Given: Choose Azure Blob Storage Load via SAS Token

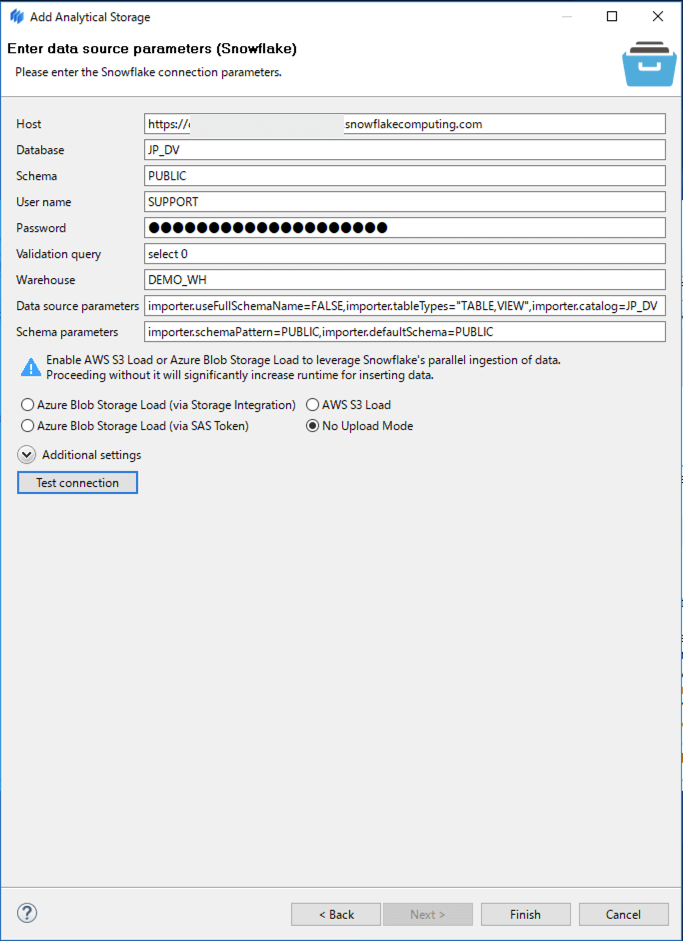Looking at the screenshot, I should pos(27,426).
